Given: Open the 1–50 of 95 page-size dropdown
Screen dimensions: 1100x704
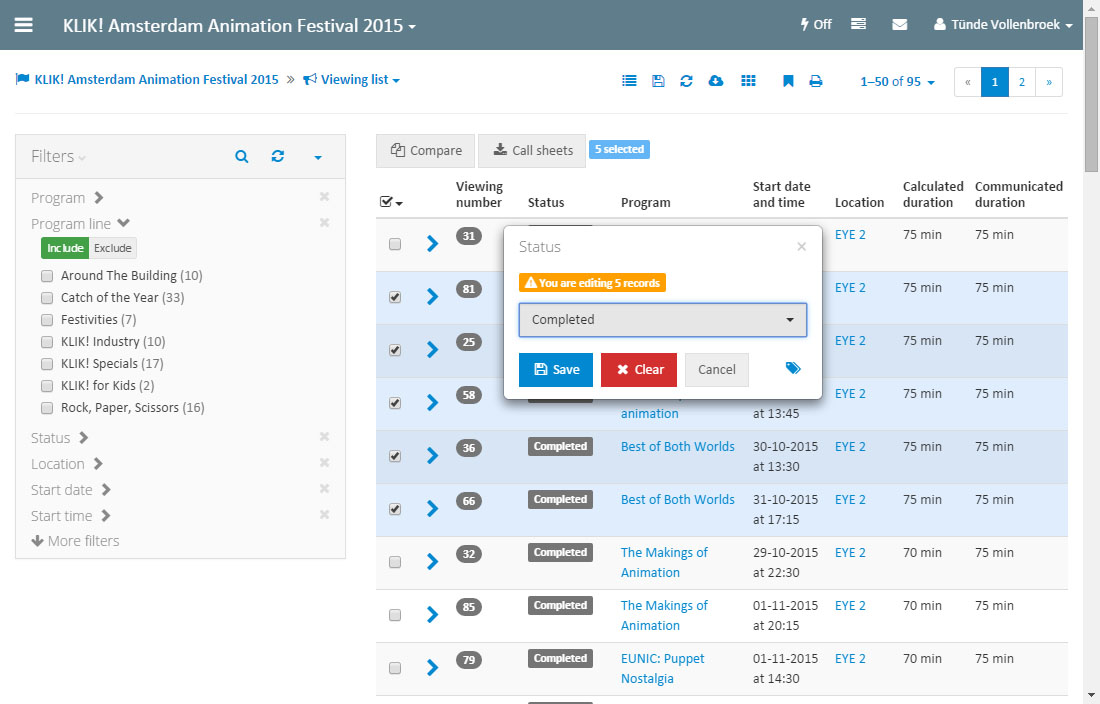Looking at the screenshot, I should (x=897, y=82).
